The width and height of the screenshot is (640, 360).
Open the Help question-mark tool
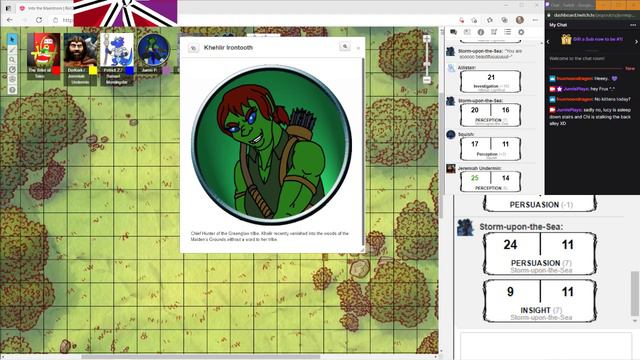click(12, 90)
